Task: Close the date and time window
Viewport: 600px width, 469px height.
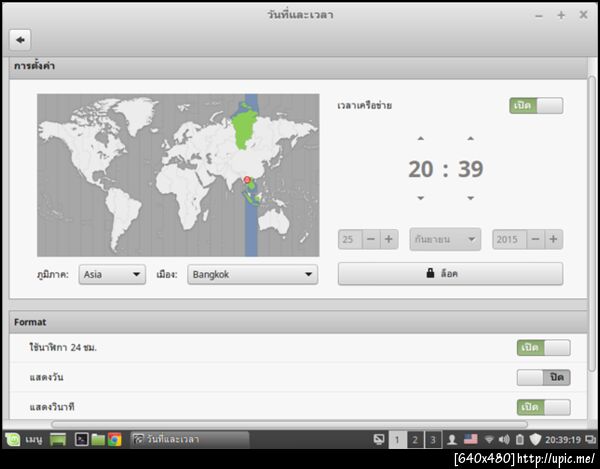Action: 584,15
